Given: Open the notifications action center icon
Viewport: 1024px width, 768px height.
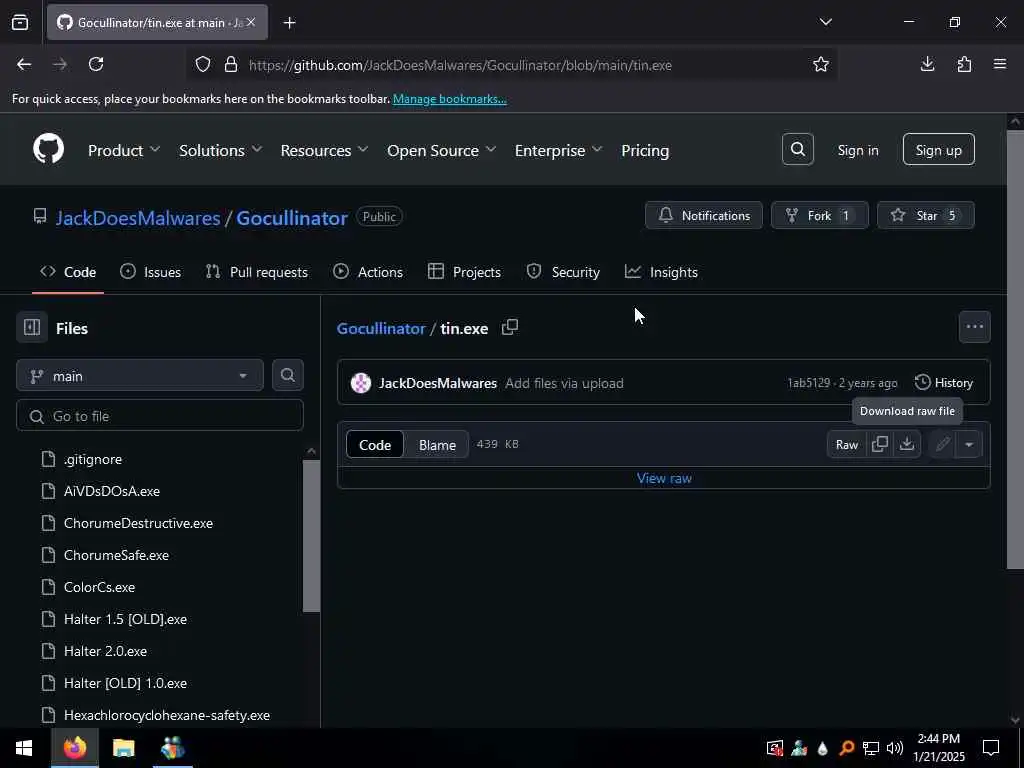Looking at the screenshot, I should pyautogui.click(x=991, y=748).
